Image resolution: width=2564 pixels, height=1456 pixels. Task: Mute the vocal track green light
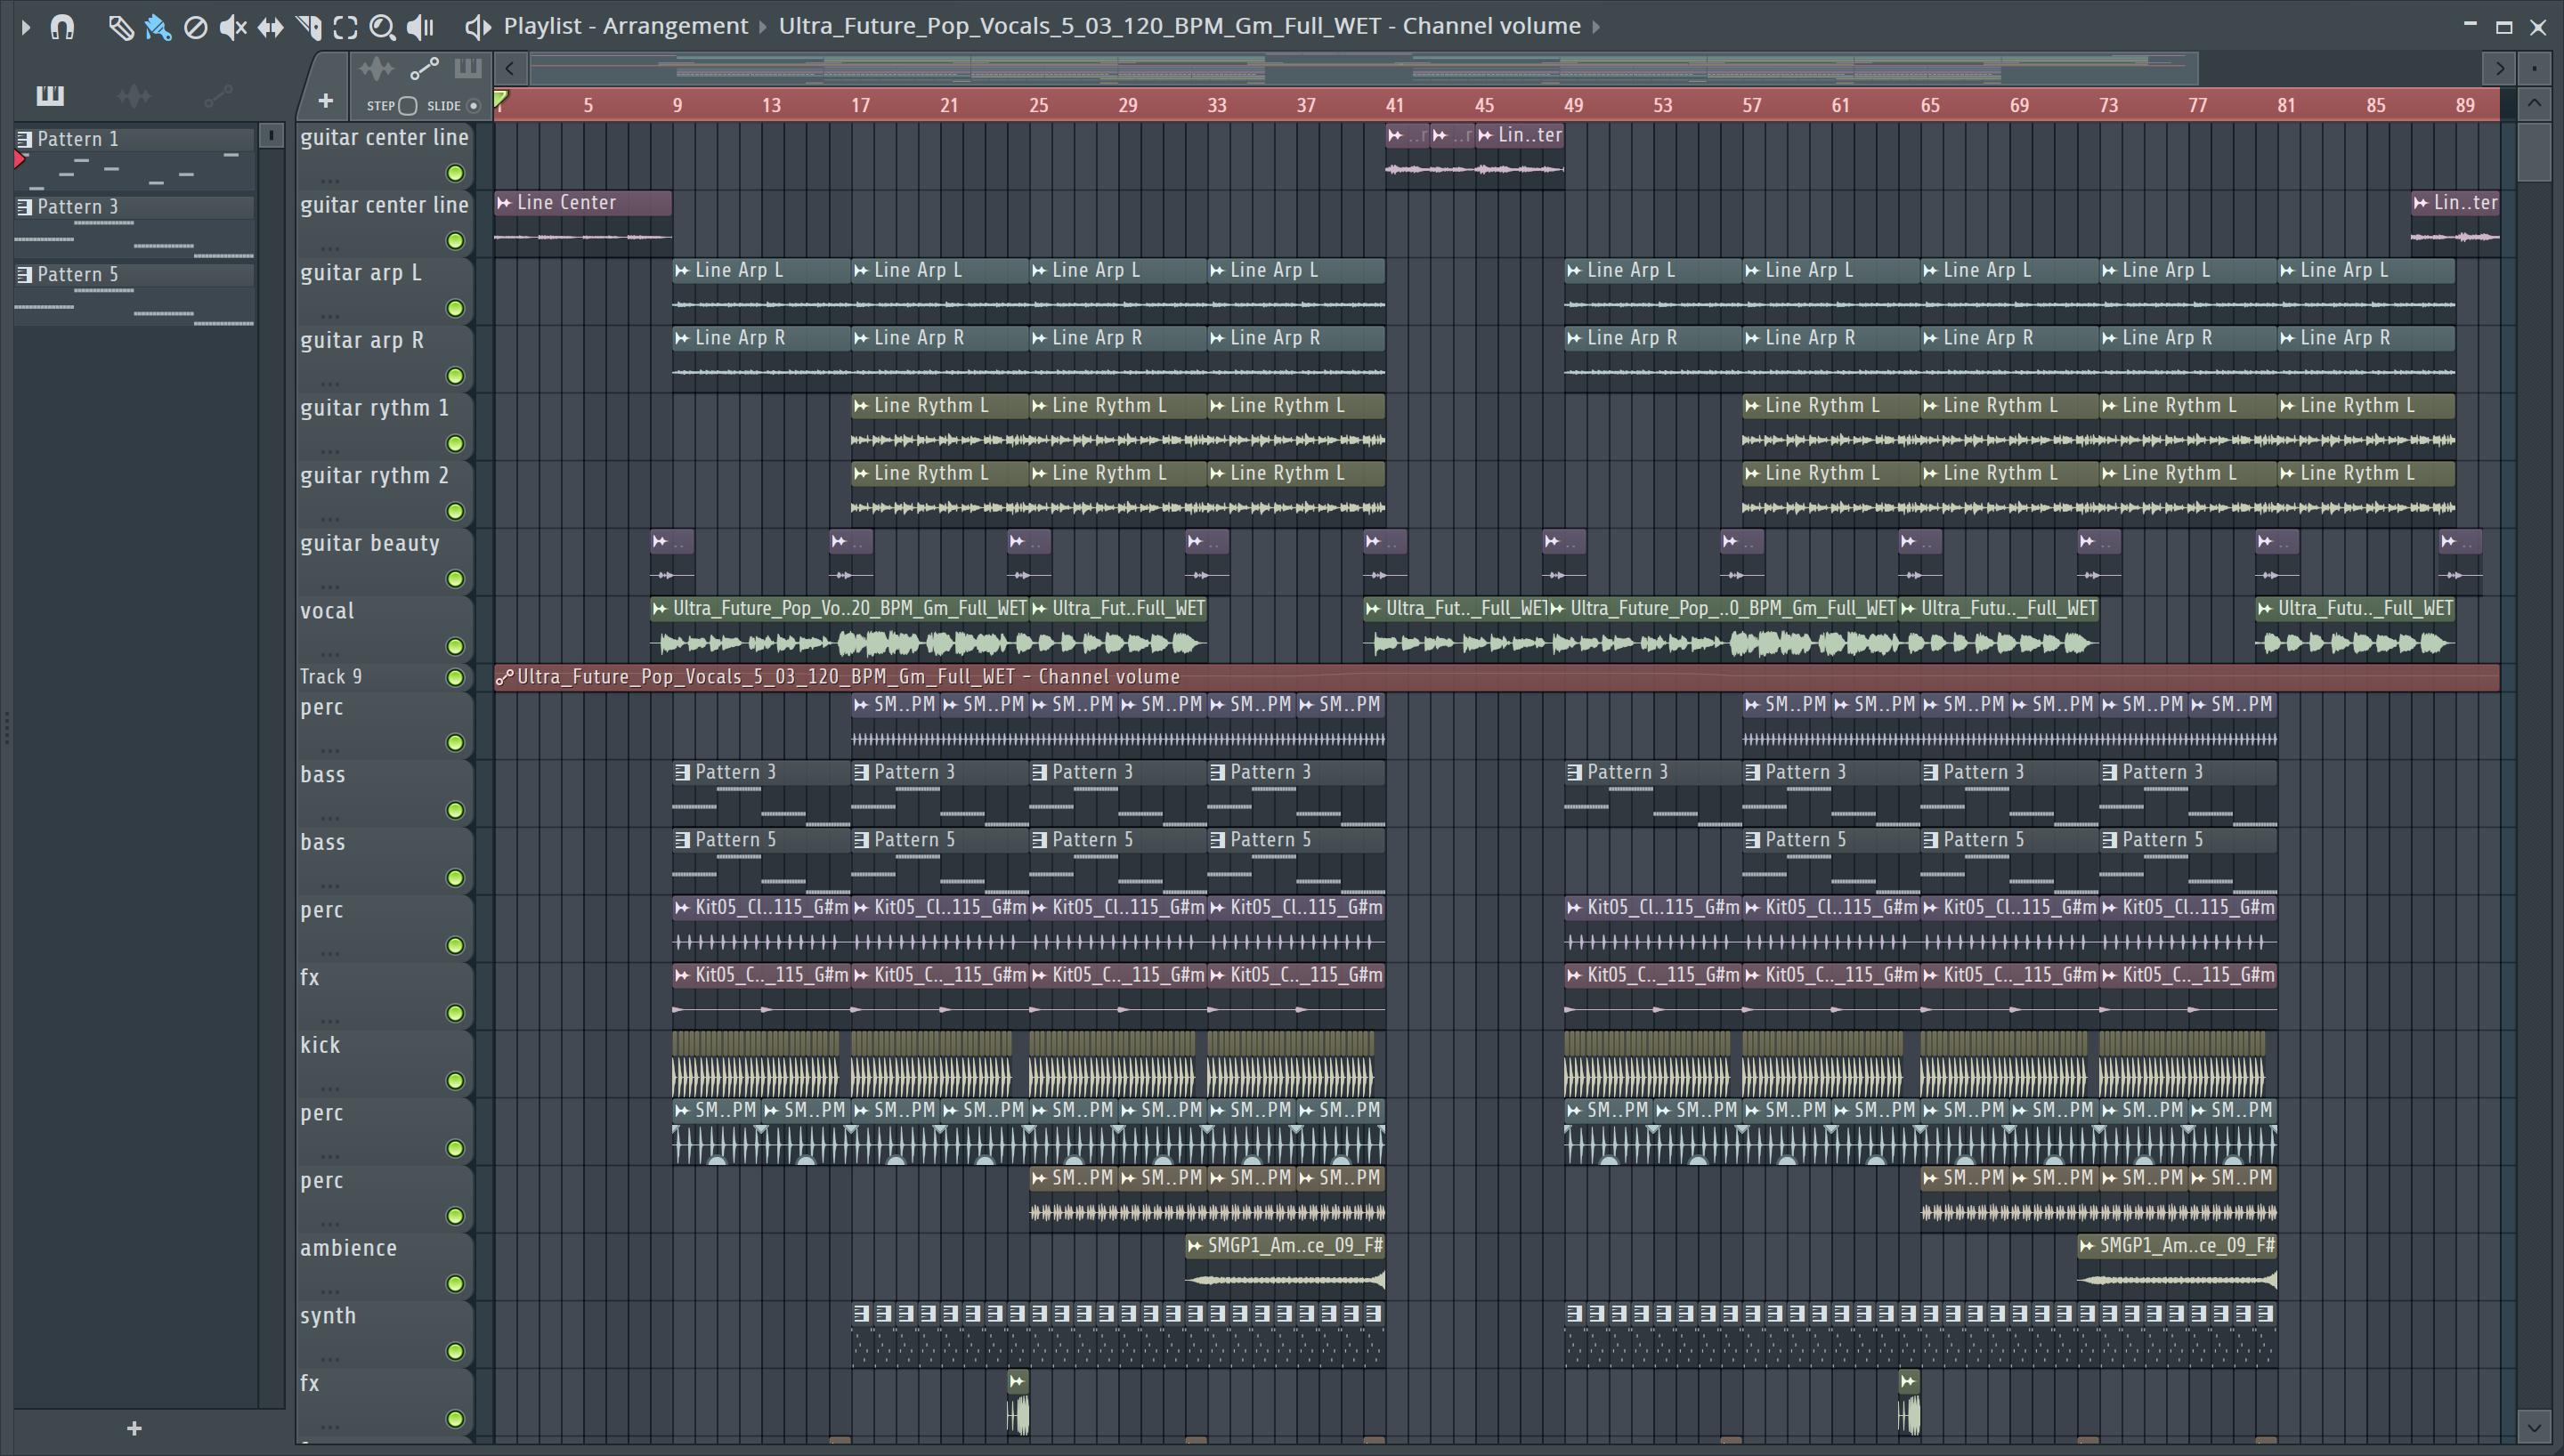click(x=455, y=646)
